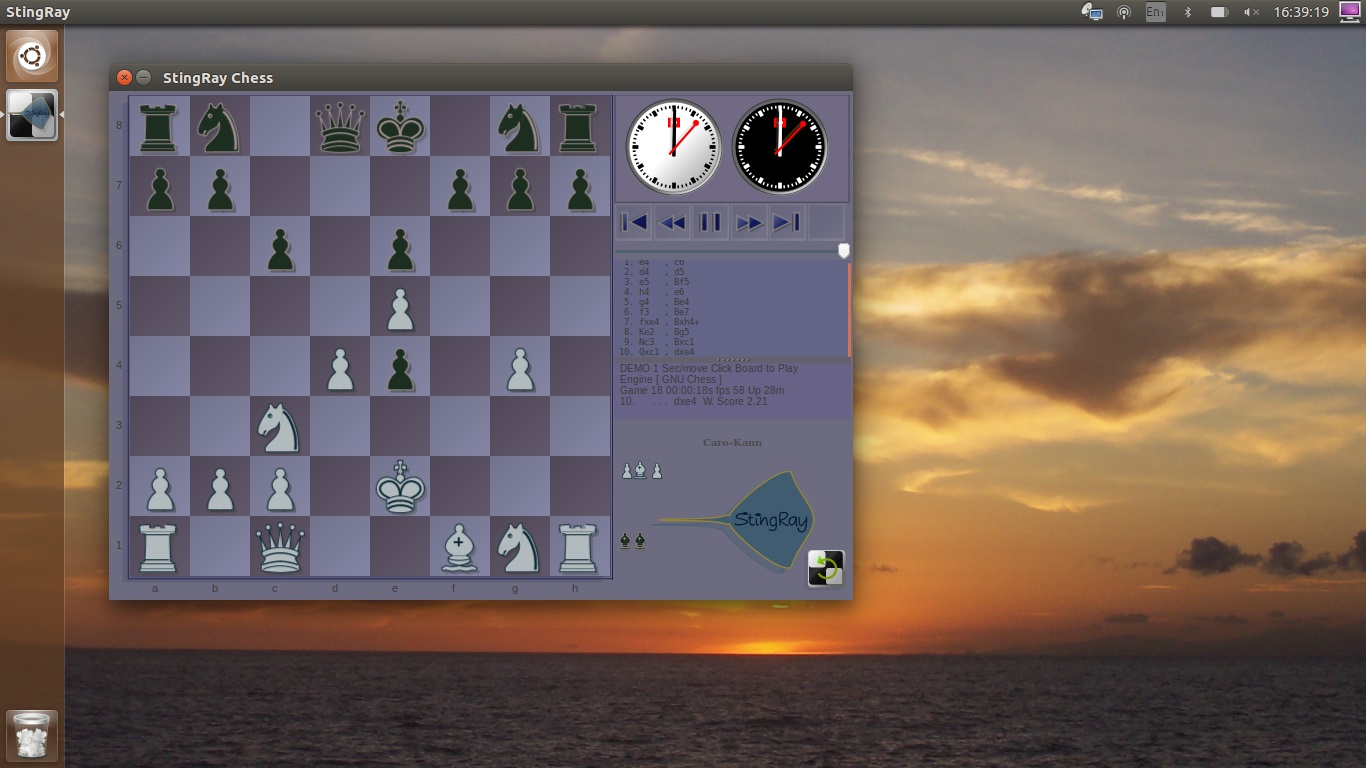Step forward with the fast-forward button
The width and height of the screenshot is (1366, 768).
[749, 222]
